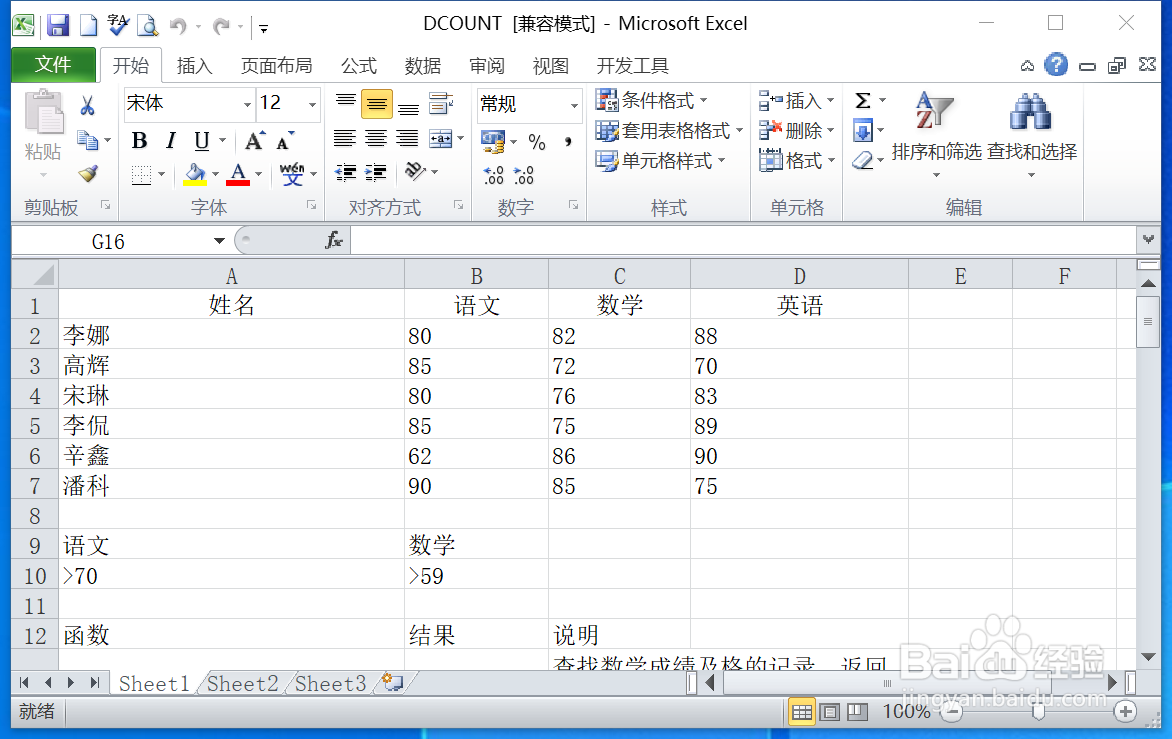Click in the formula bar input

click(743, 241)
